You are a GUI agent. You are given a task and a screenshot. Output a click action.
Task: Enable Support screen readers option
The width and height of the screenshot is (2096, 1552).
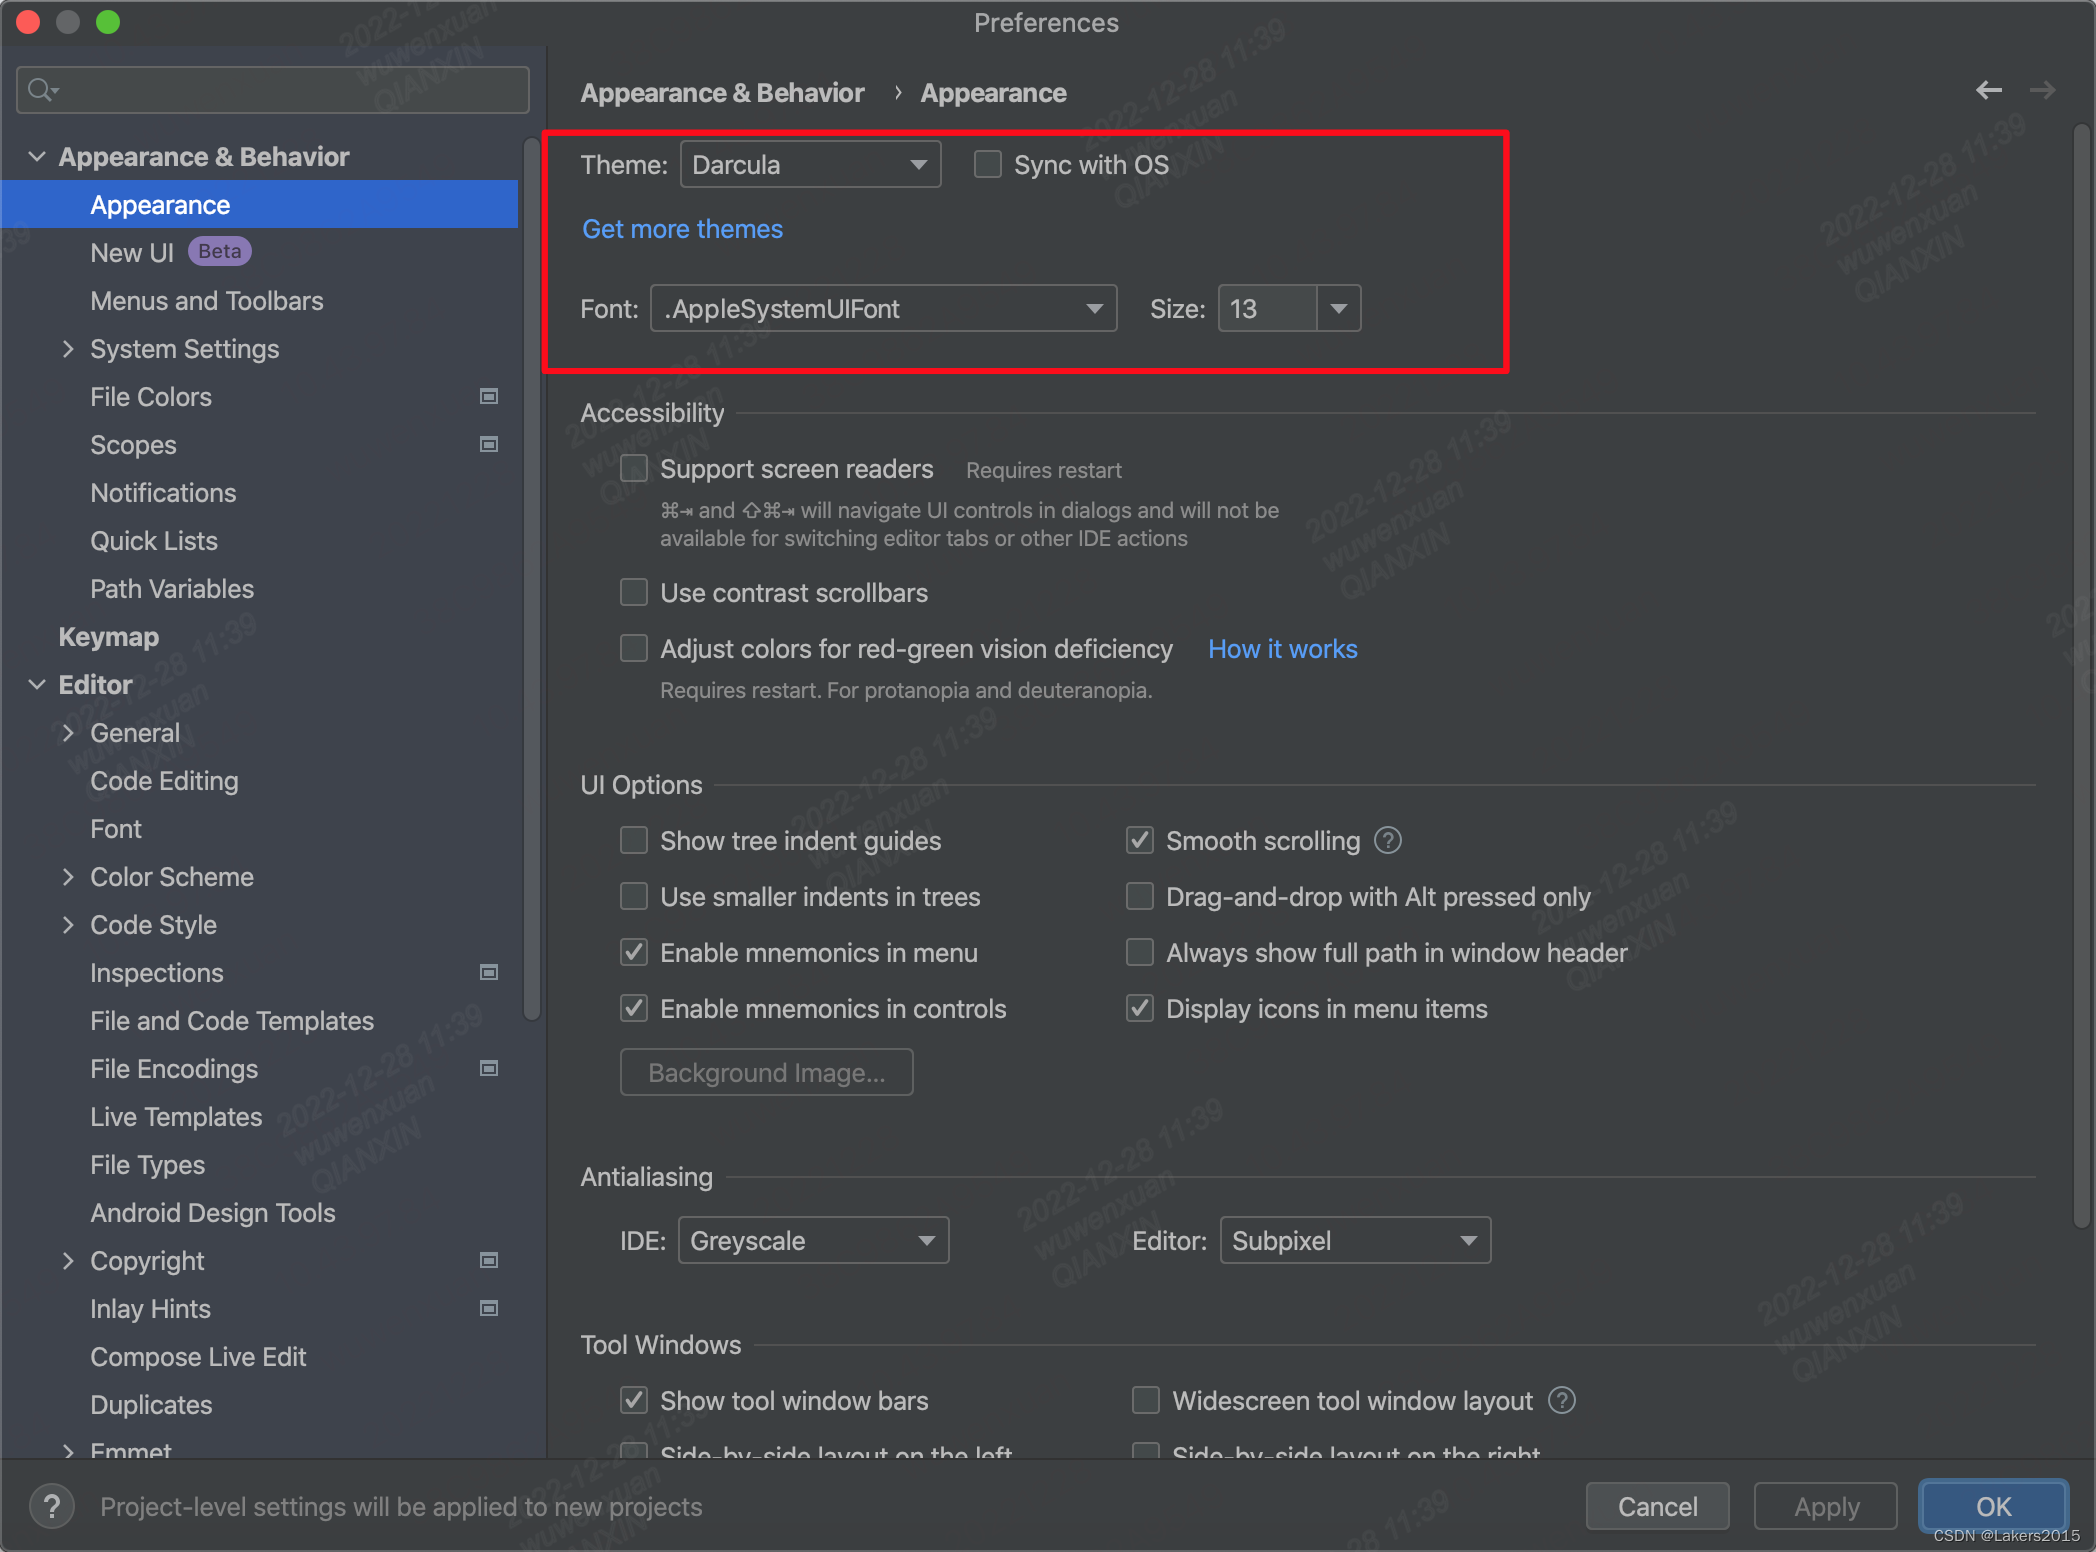click(x=634, y=470)
